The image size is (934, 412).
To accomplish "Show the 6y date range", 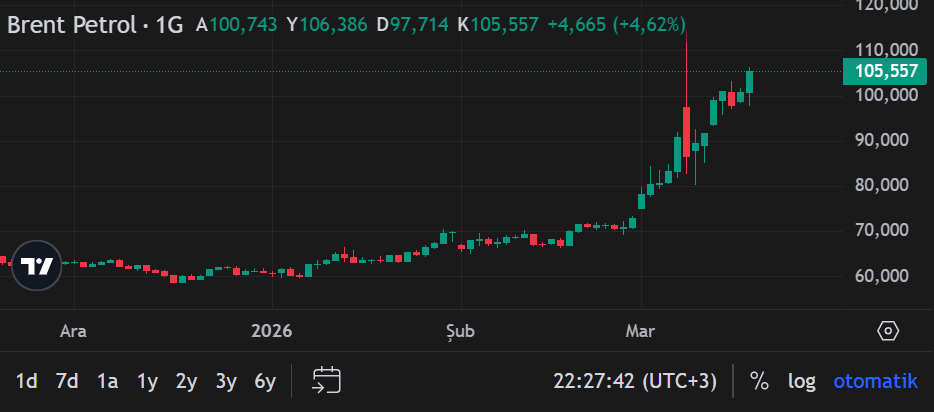I will [x=265, y=381].
